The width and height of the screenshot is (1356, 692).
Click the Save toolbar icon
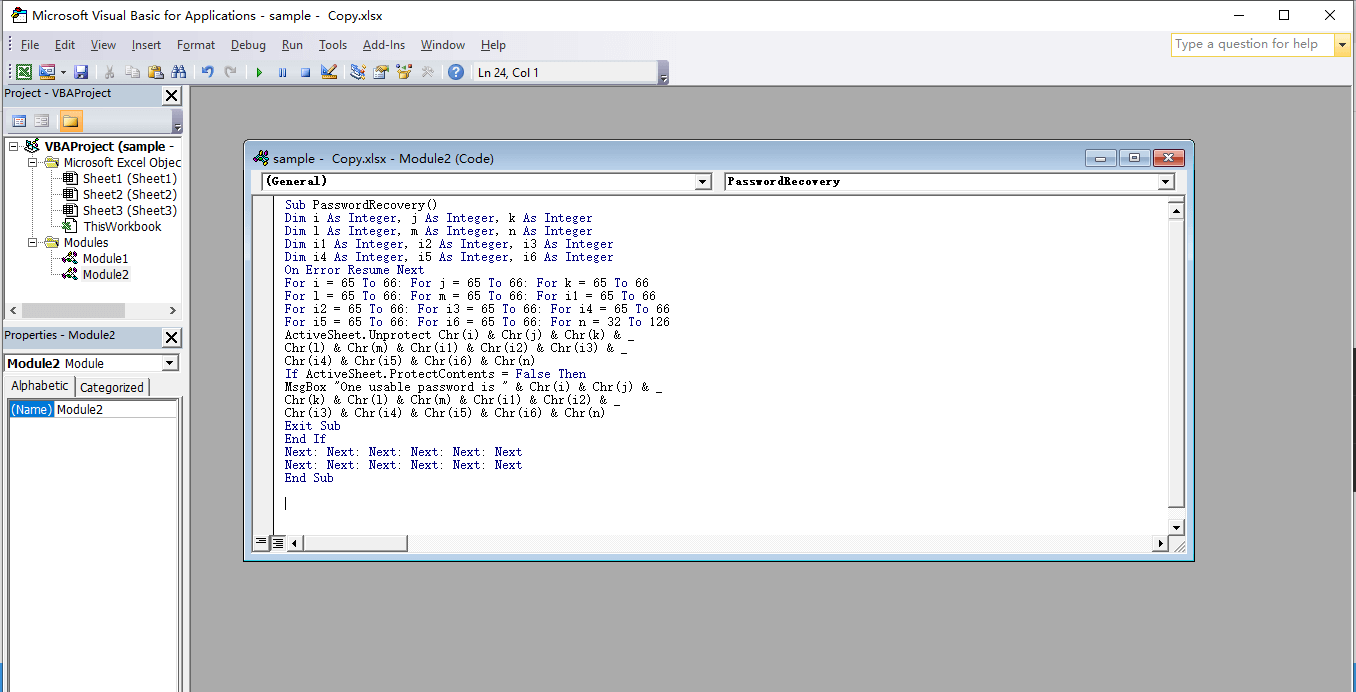pos(81,72)
